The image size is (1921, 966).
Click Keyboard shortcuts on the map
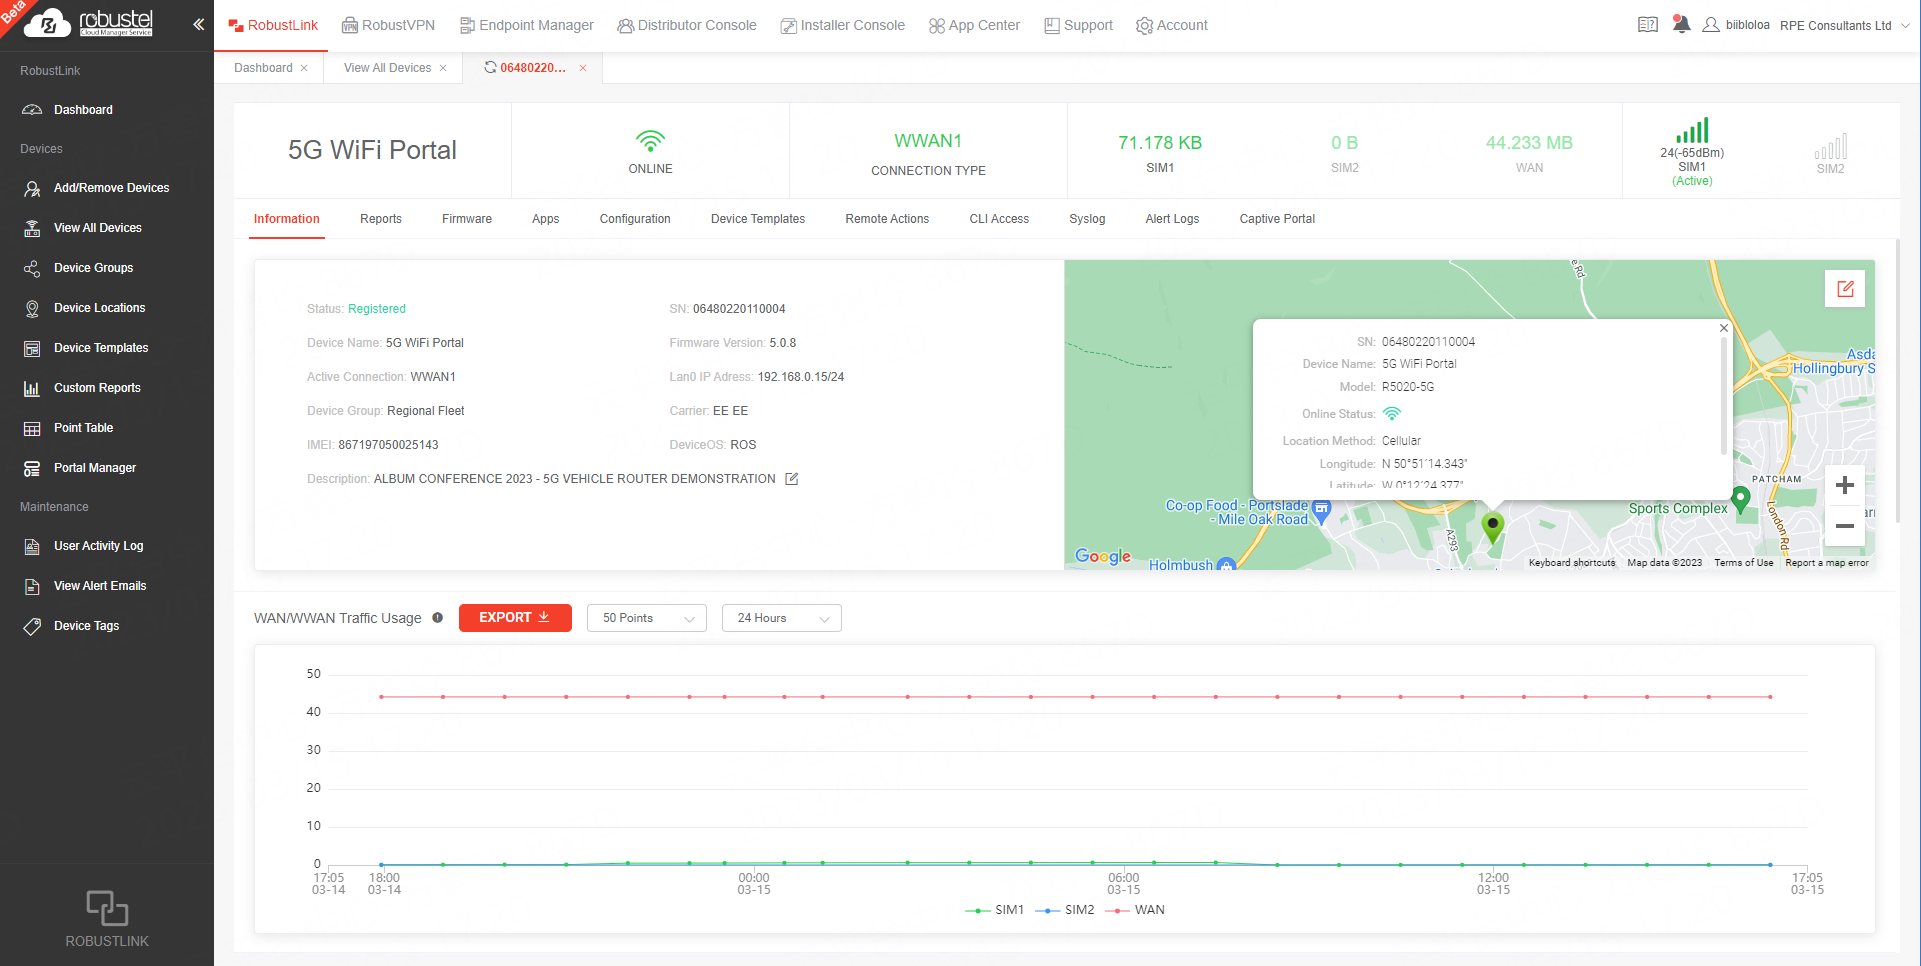(x=1572, y=563)
